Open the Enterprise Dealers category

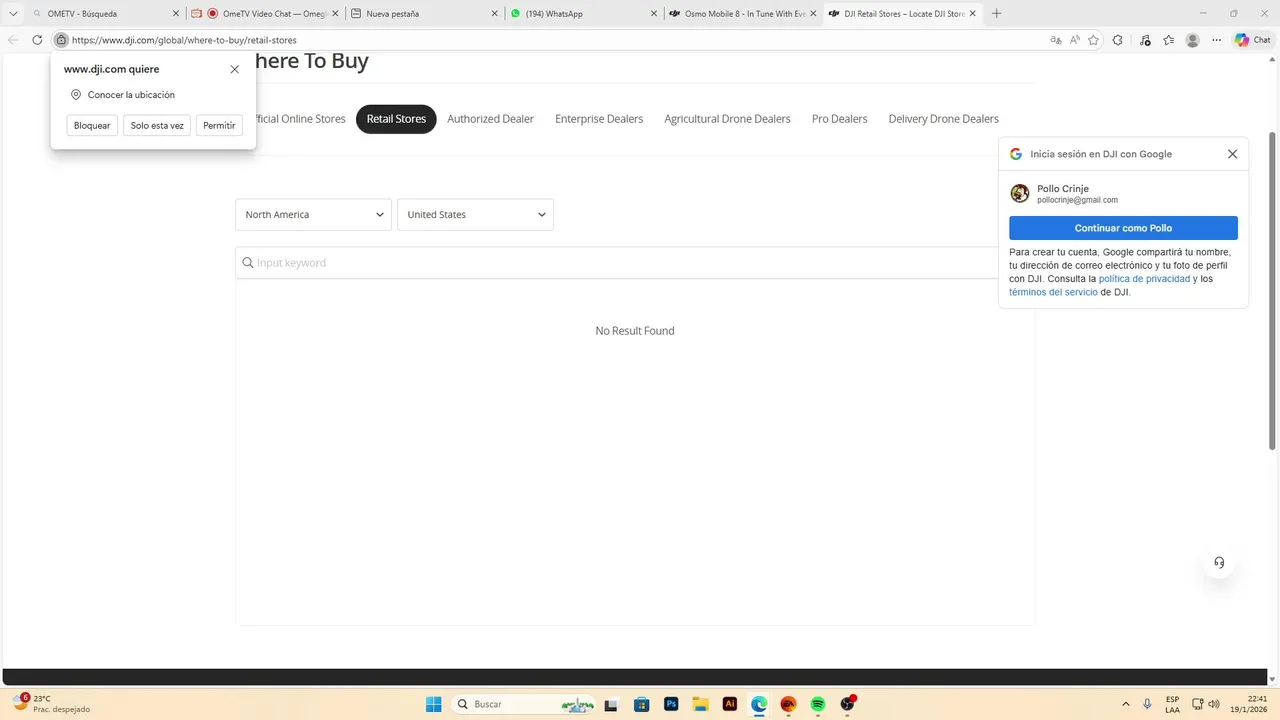tap(599, 119)
